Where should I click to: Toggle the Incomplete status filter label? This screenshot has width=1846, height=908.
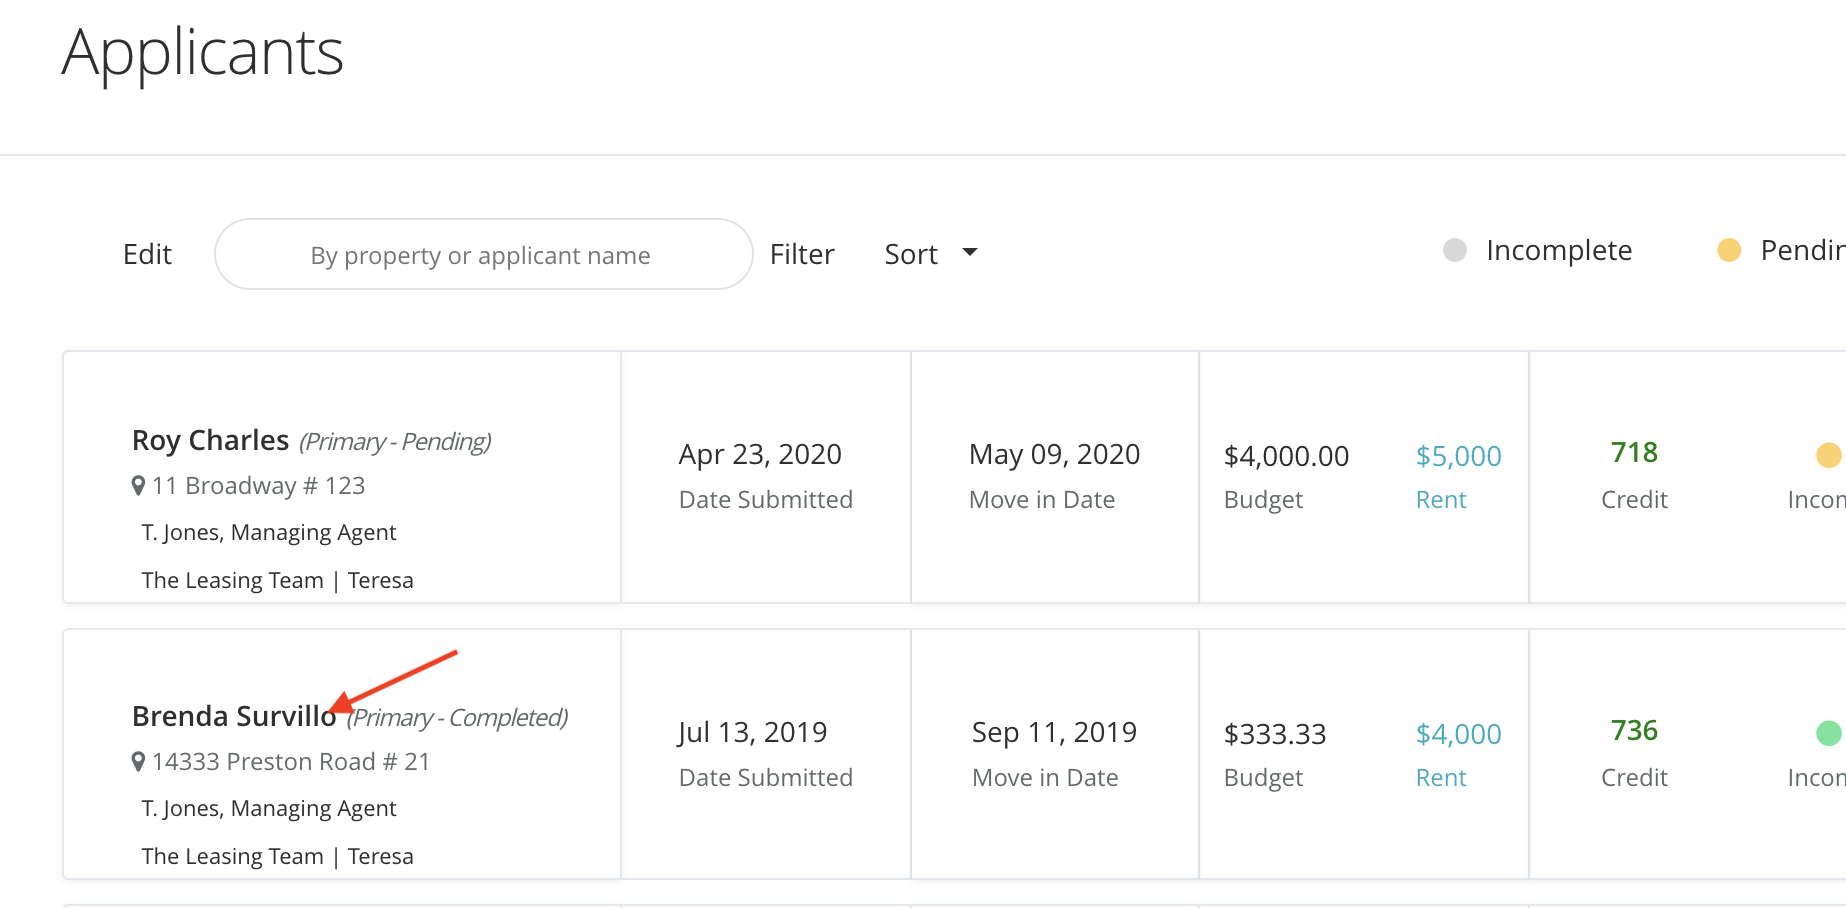1558,250
